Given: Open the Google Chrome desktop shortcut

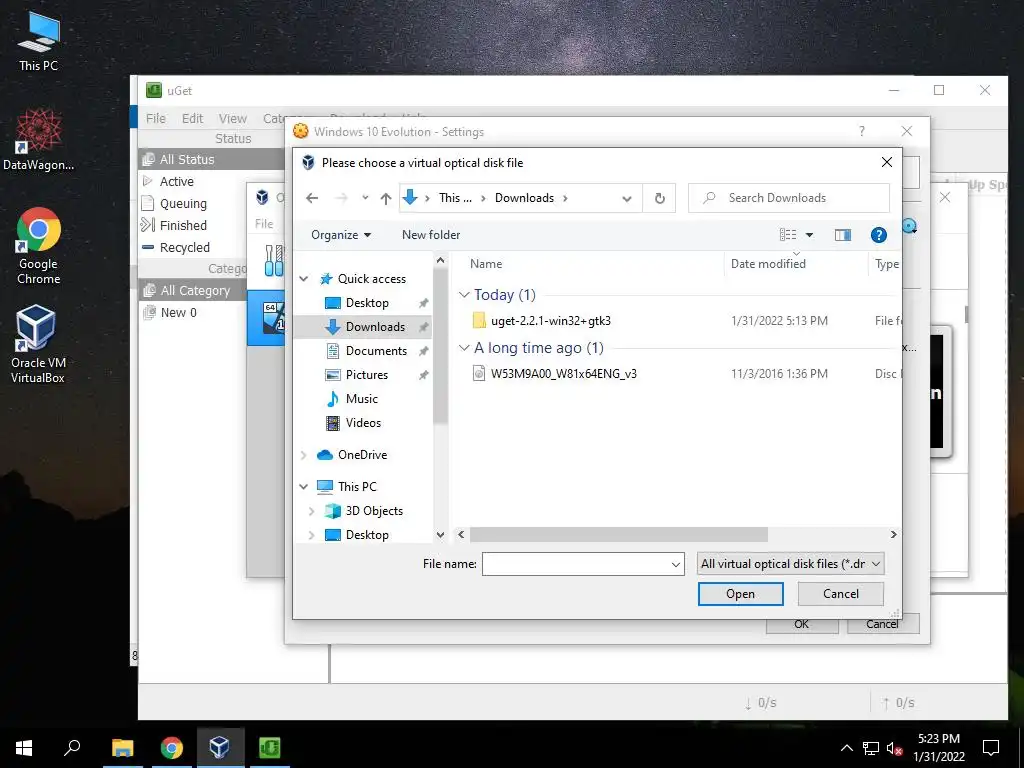Looking at the screenshot, I should (38, 246).
